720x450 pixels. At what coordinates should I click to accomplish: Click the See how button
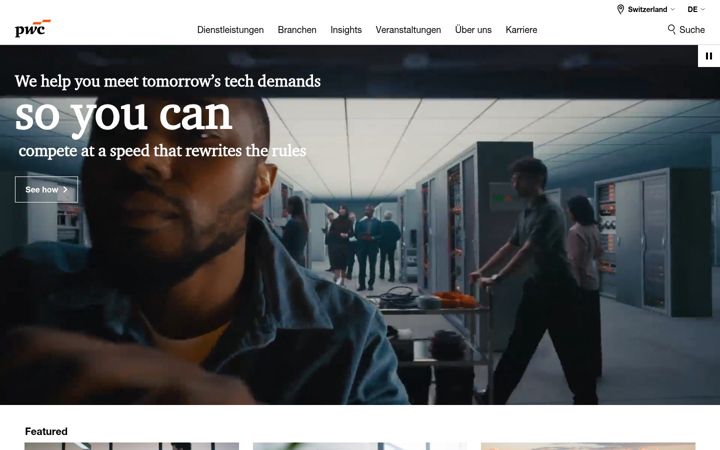(46, 189)
